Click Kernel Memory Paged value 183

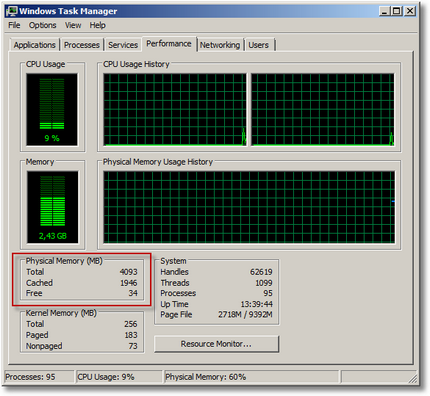click(131, 335)
